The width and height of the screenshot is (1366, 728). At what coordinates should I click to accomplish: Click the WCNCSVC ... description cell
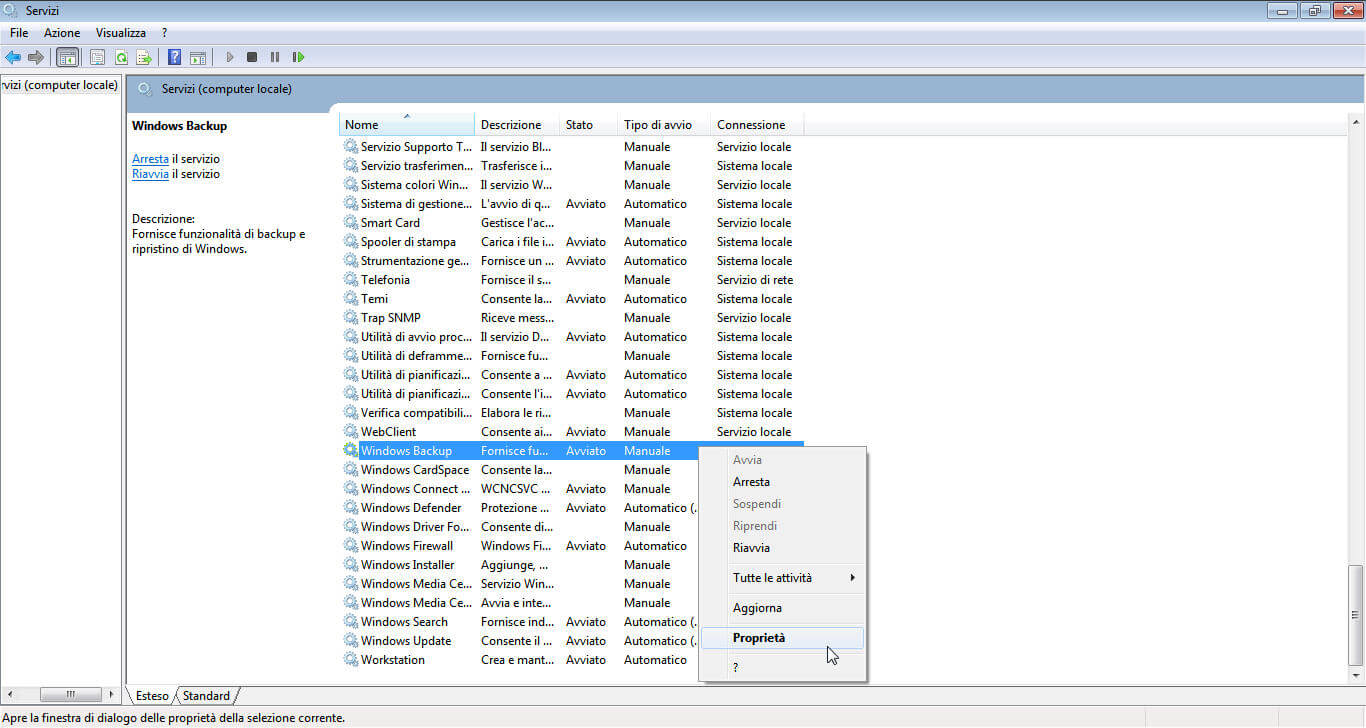coord(517,489)
